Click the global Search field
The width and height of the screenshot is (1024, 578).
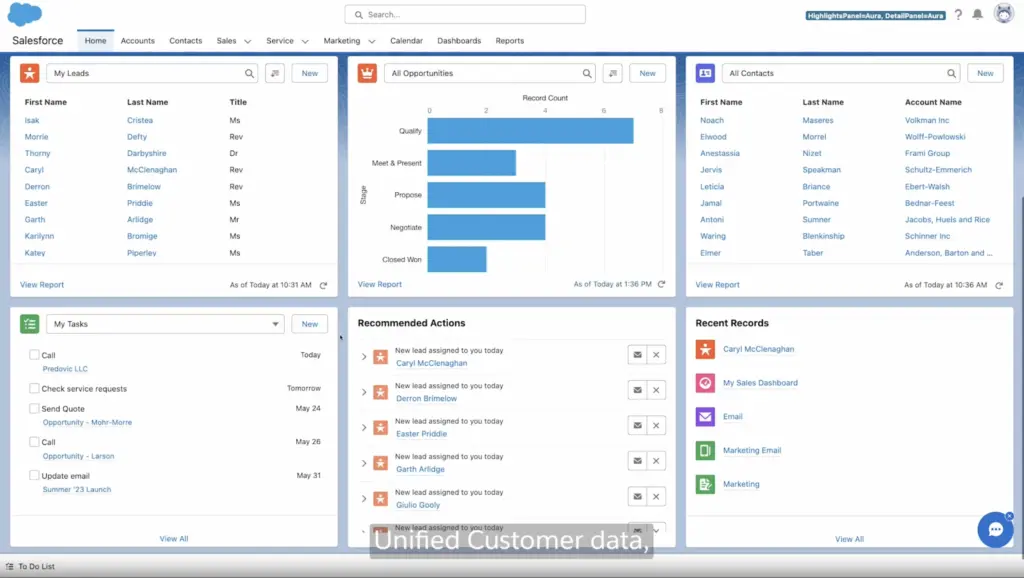pos(465,14)
